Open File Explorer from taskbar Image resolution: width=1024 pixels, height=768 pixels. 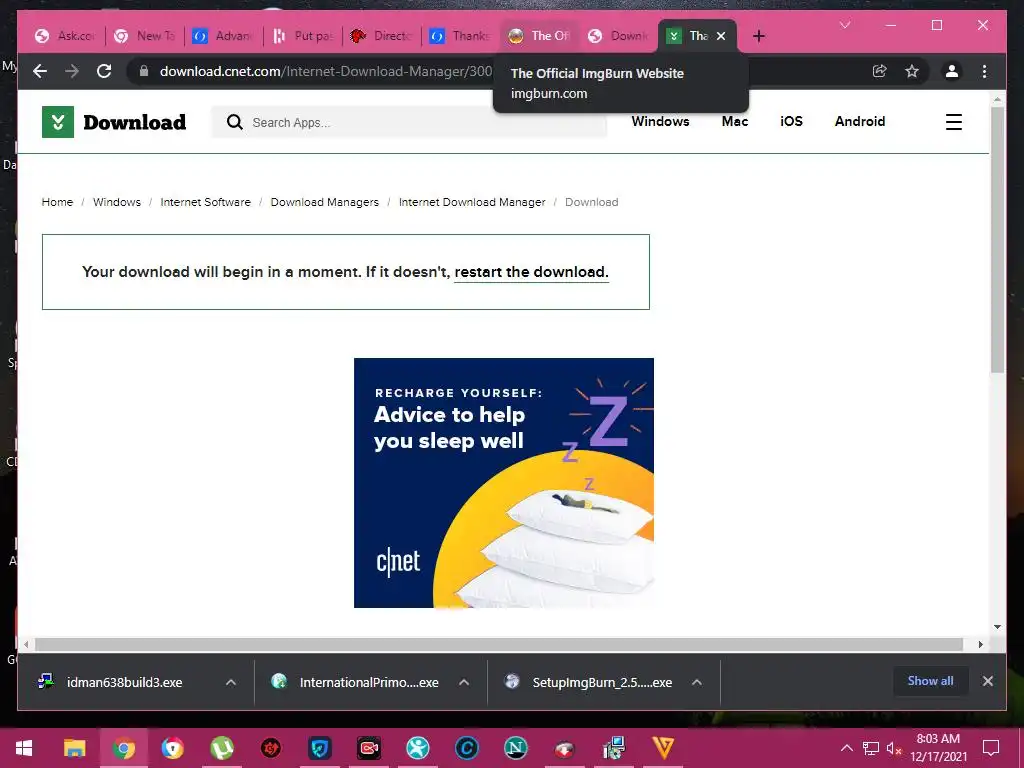tap(74, 748)
